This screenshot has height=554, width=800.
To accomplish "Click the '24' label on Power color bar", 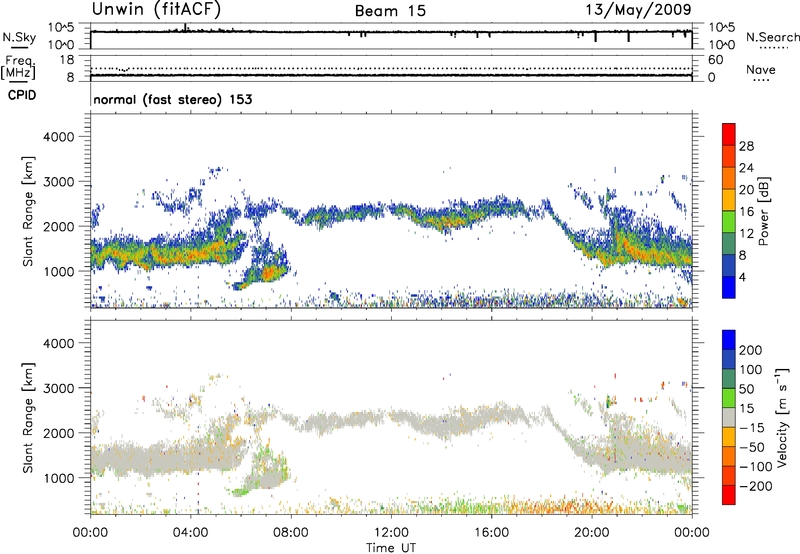I will (746, 168).
